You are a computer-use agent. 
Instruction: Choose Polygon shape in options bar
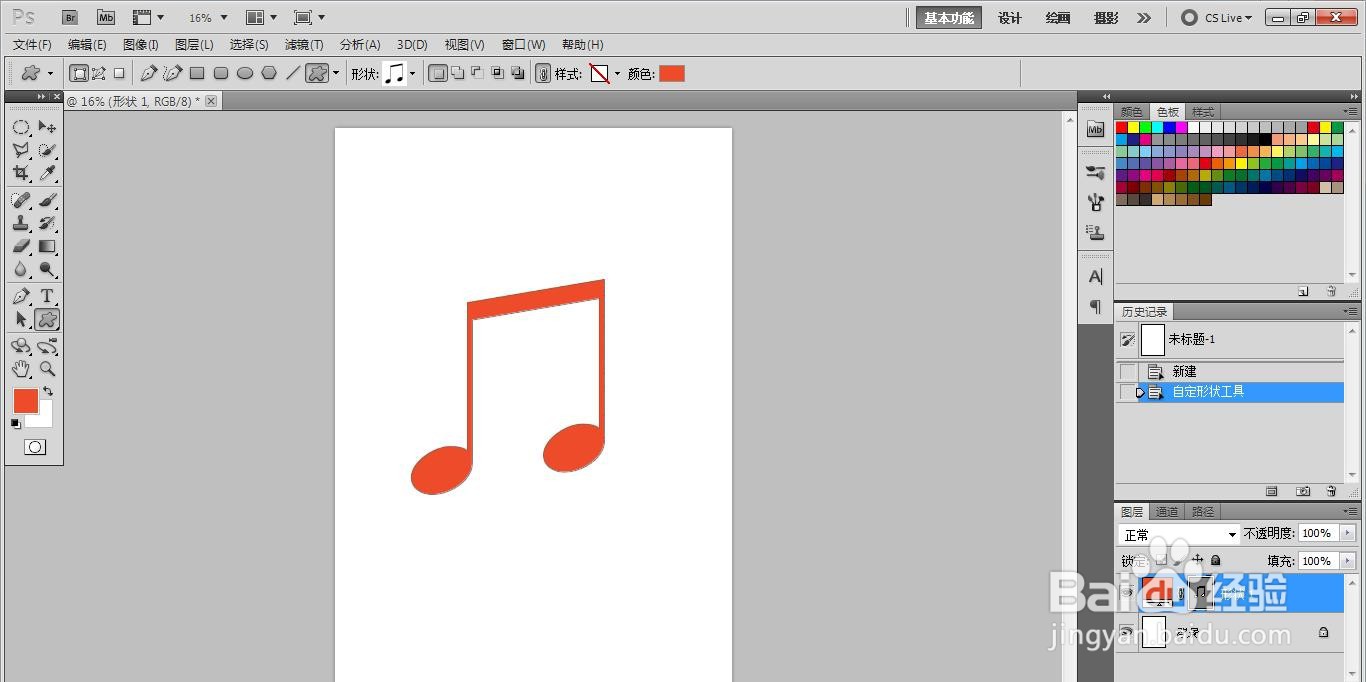click(x=269, y=73)
